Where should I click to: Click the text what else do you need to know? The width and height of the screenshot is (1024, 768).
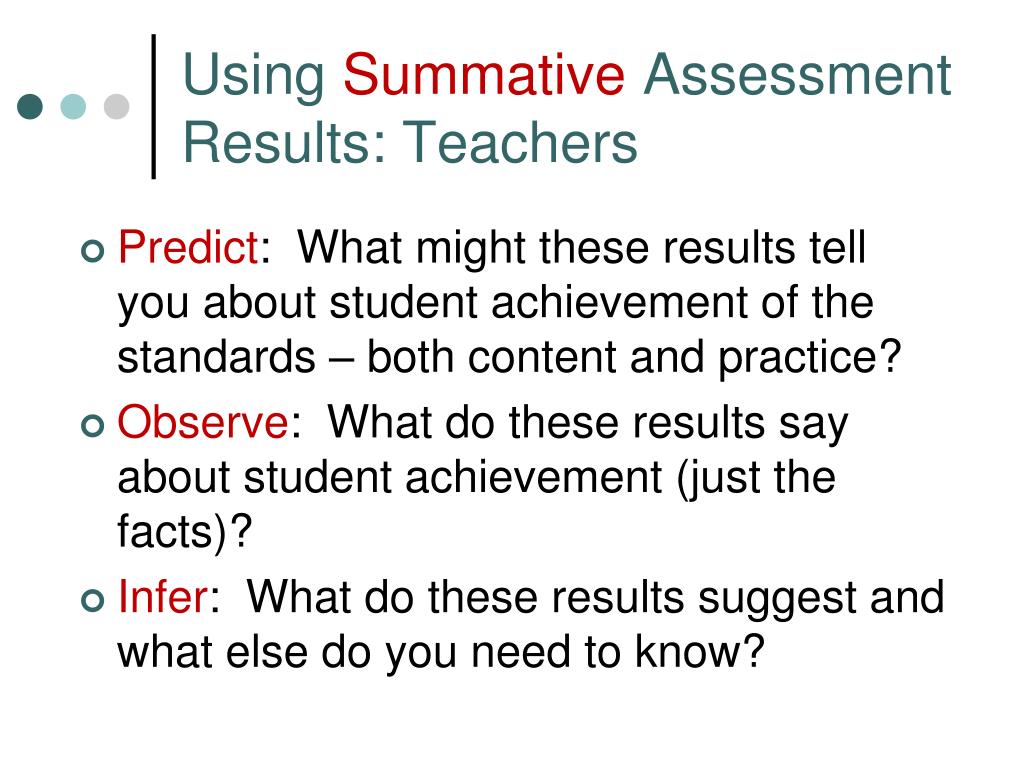(x=432, y=652)
